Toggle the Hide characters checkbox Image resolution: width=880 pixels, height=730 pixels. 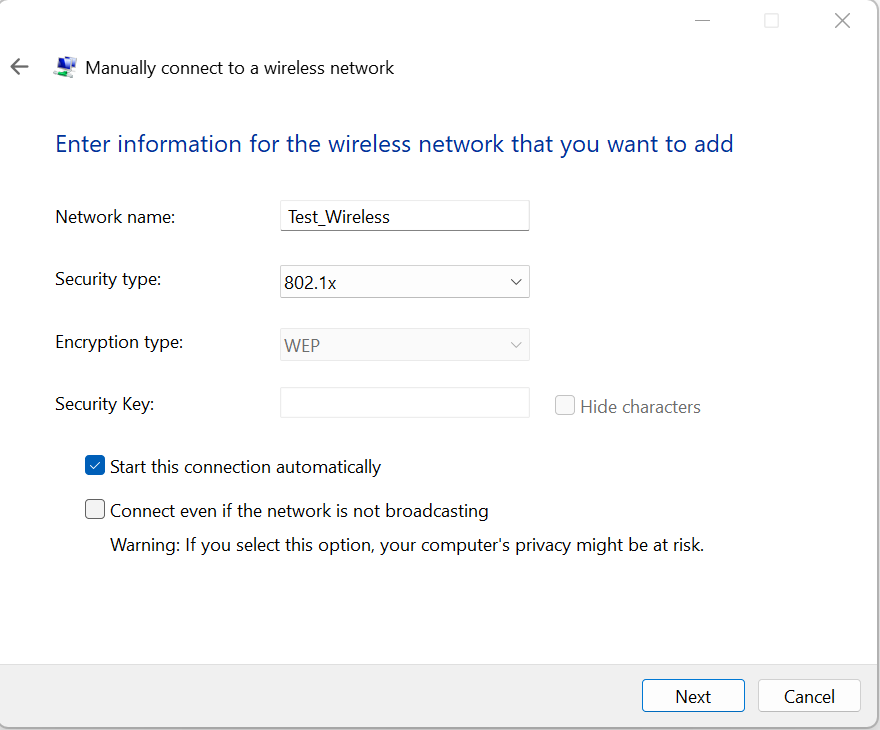pos(565,405)
